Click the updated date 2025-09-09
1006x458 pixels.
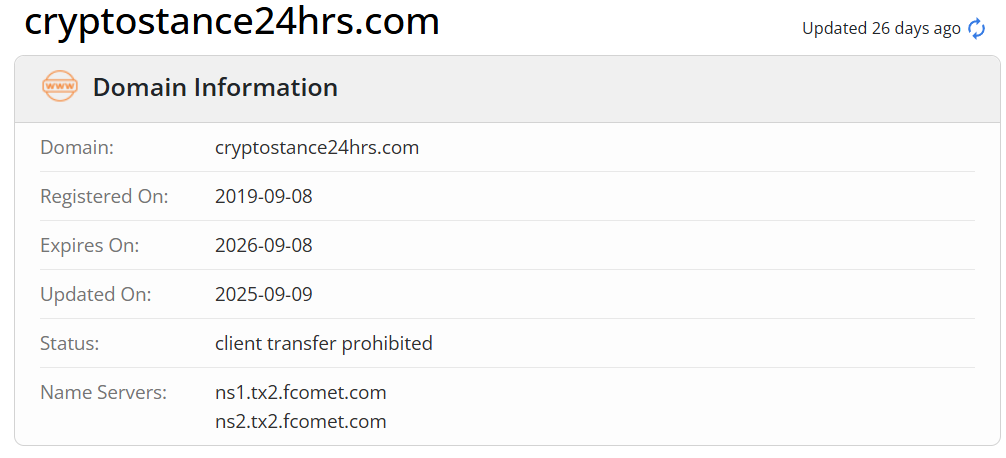pyautogui.click(x=263, y=294)
